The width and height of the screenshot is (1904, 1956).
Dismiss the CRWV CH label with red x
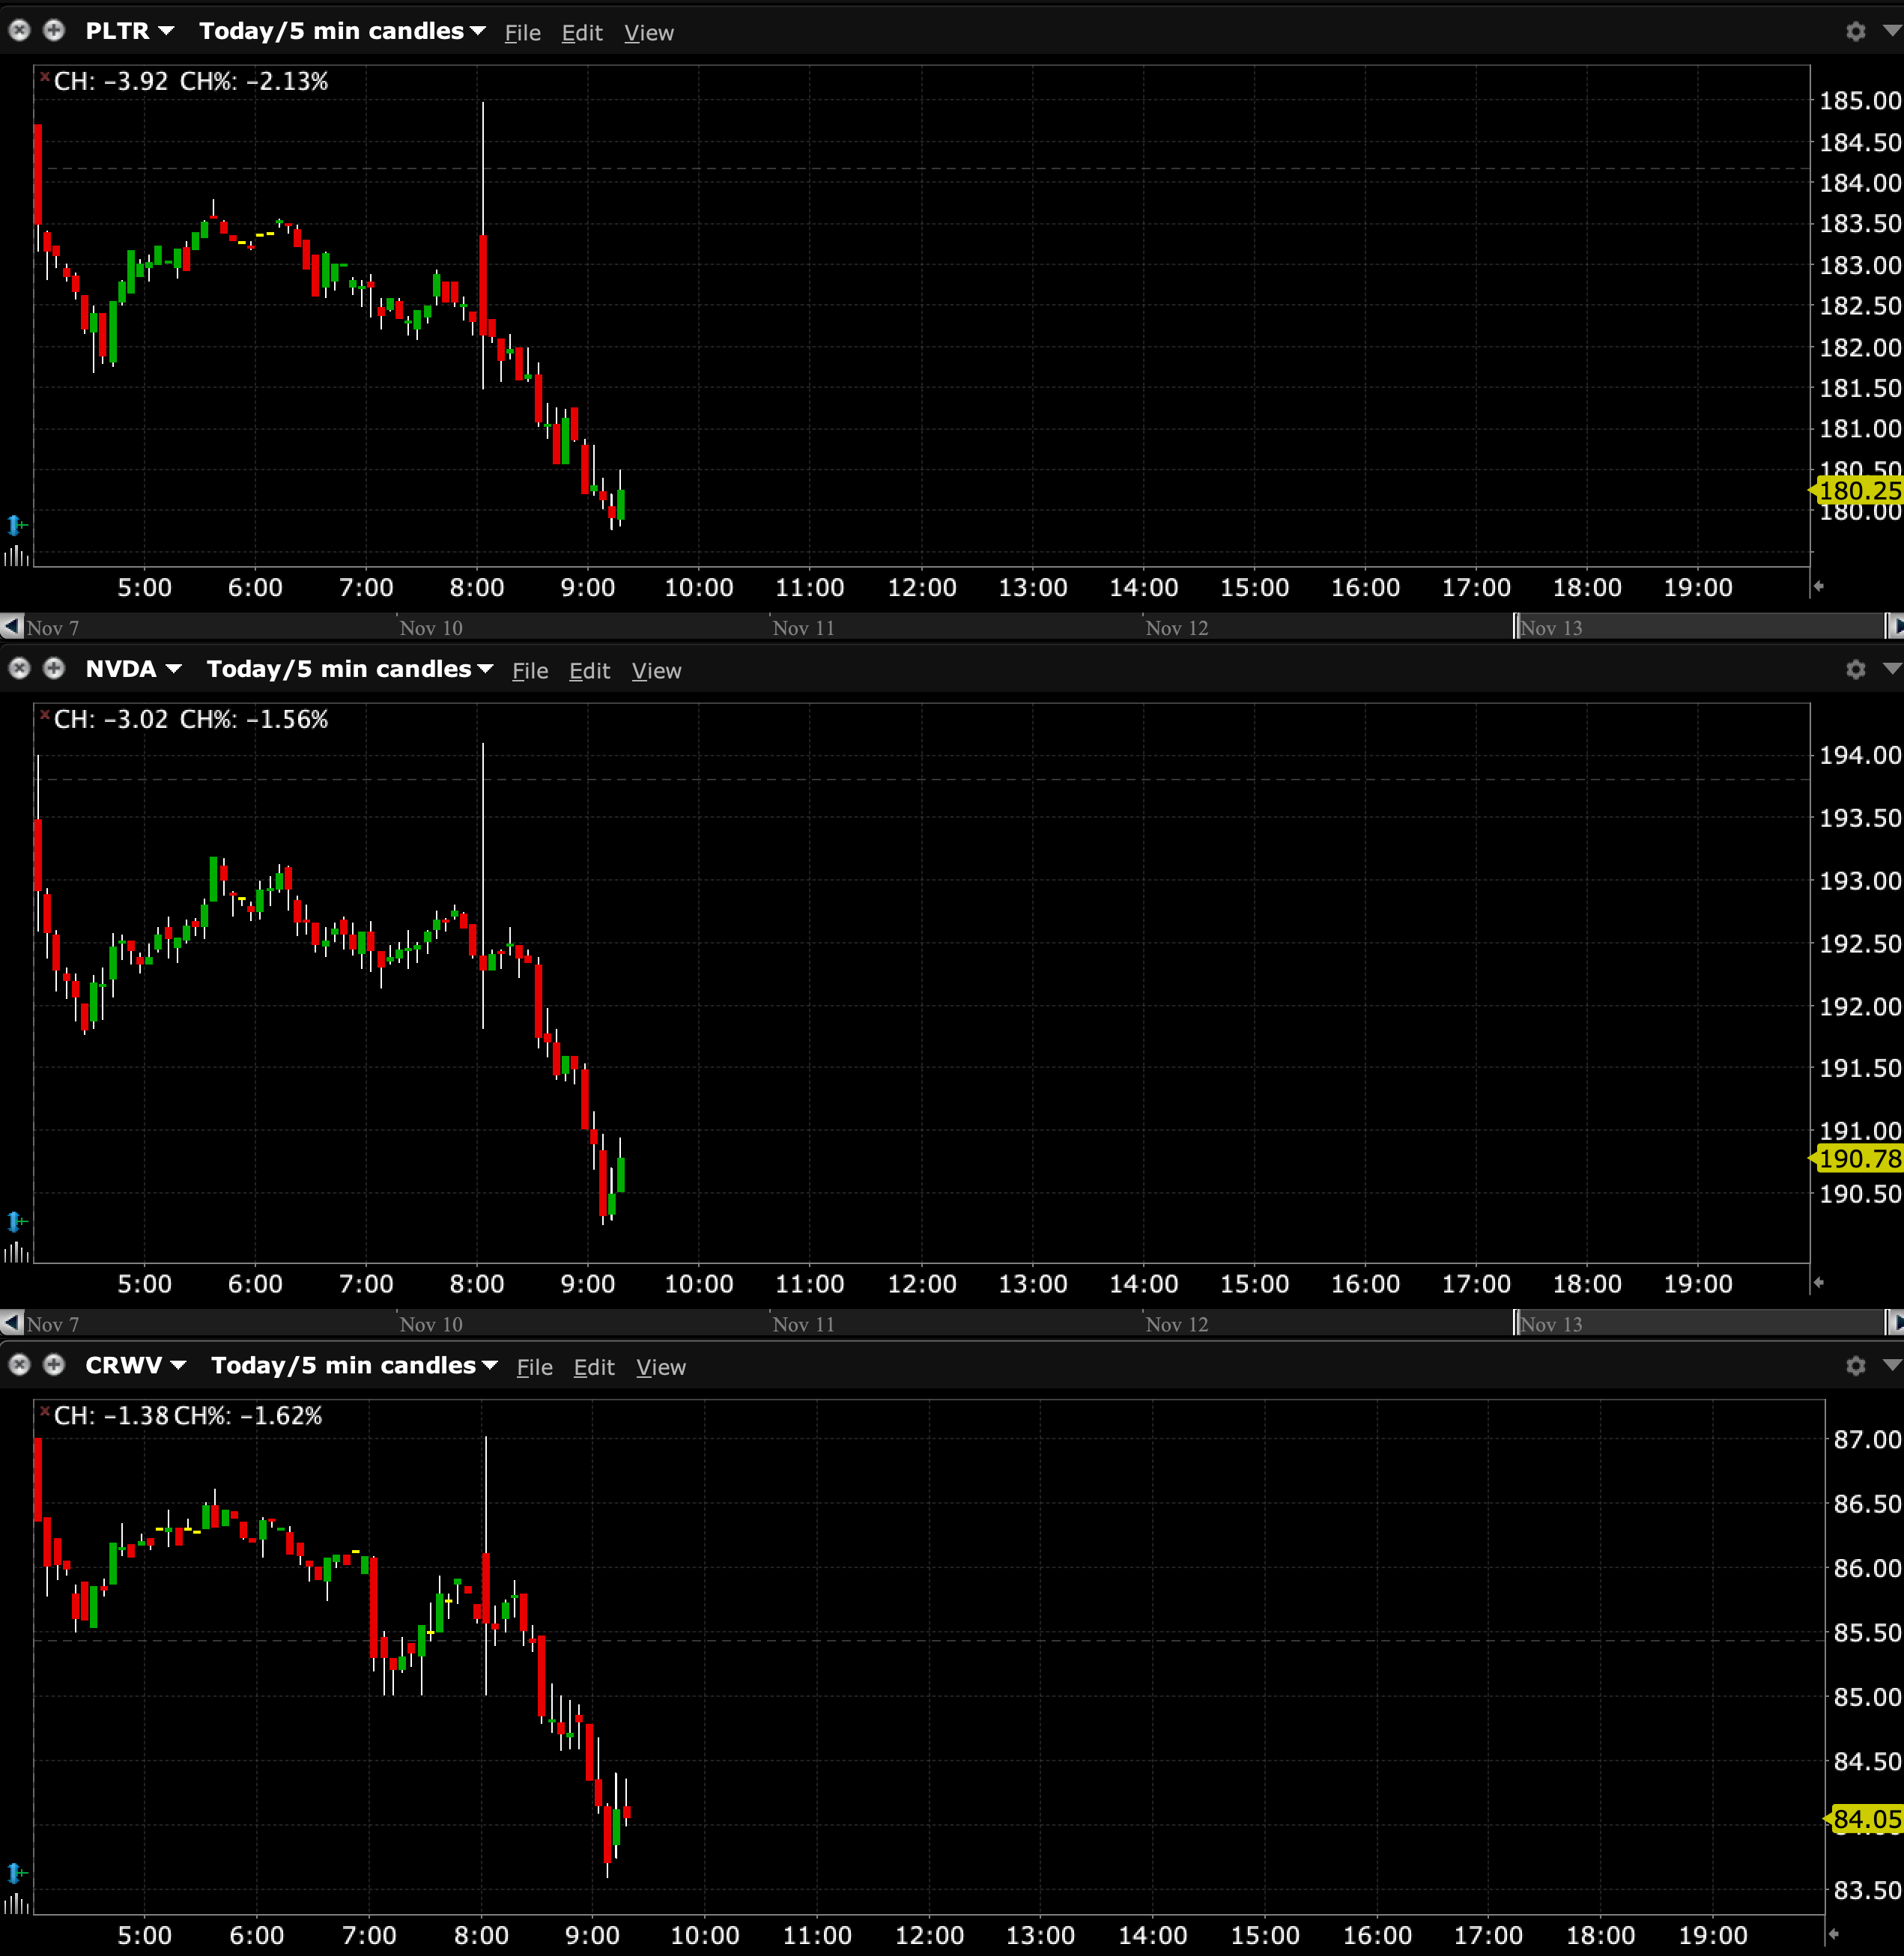[x=44, y=1411]
